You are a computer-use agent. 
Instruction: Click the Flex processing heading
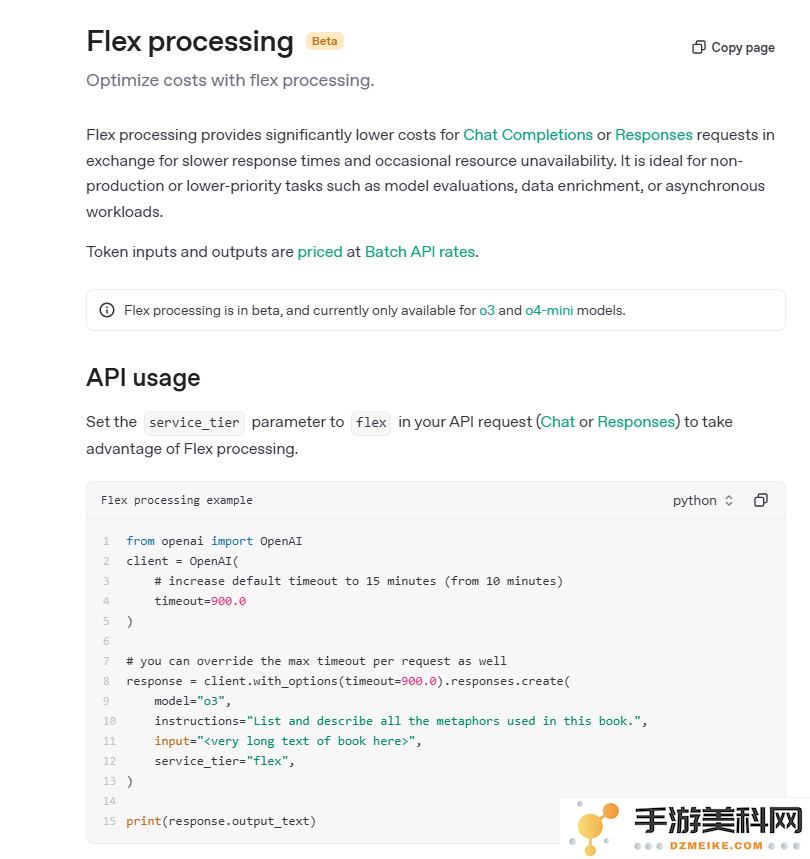(x=190, y=42)
